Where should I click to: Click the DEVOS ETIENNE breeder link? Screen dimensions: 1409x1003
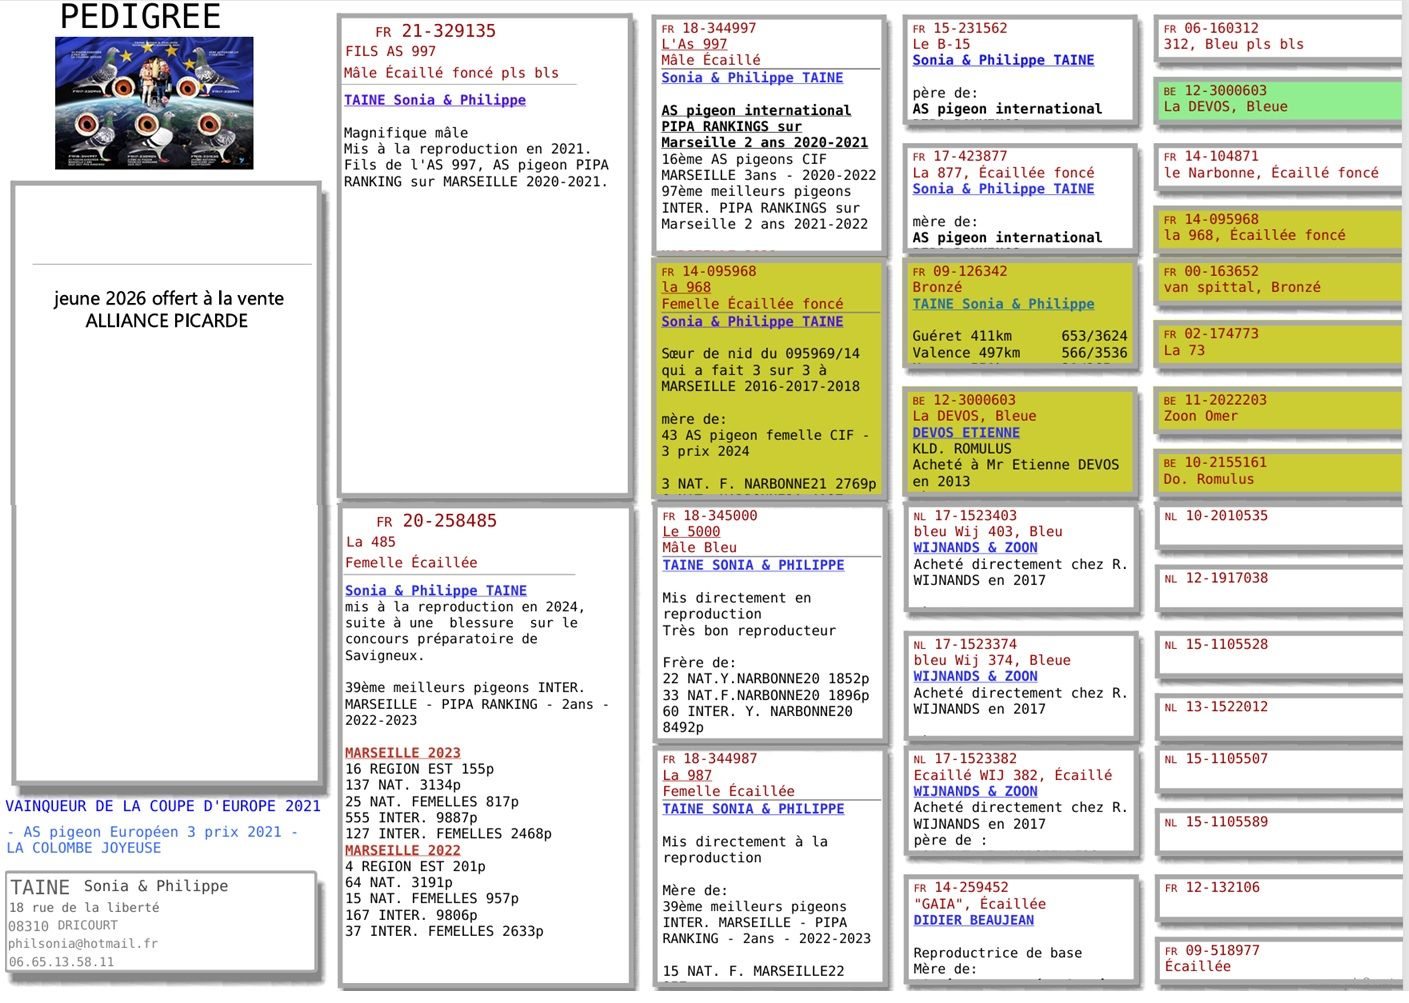(x=966, y=433)
